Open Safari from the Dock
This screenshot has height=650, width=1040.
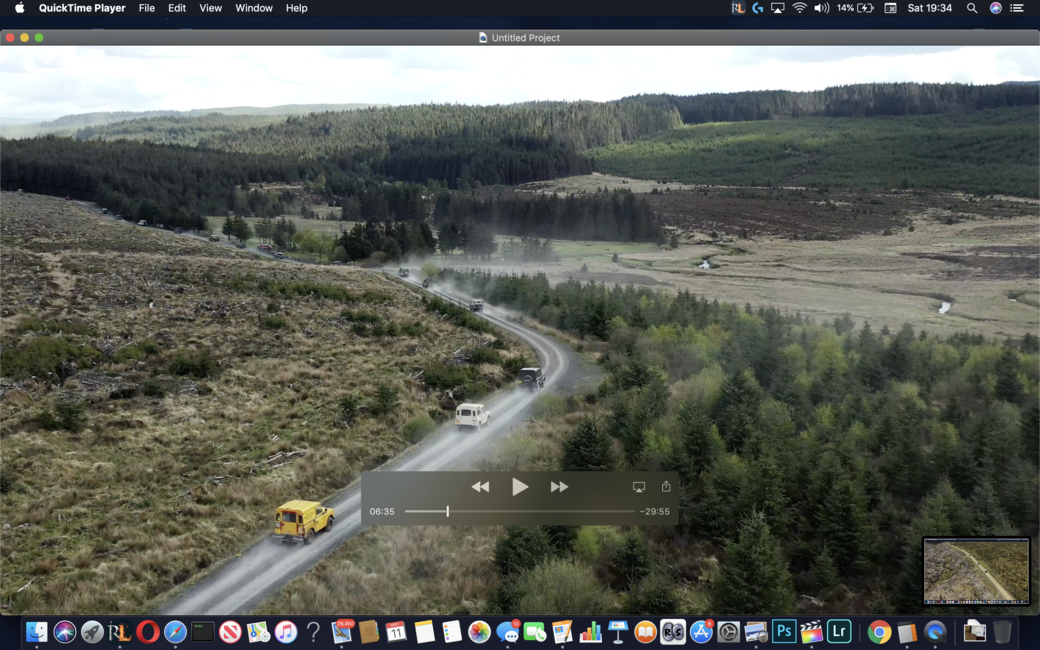tap(175, 631)
